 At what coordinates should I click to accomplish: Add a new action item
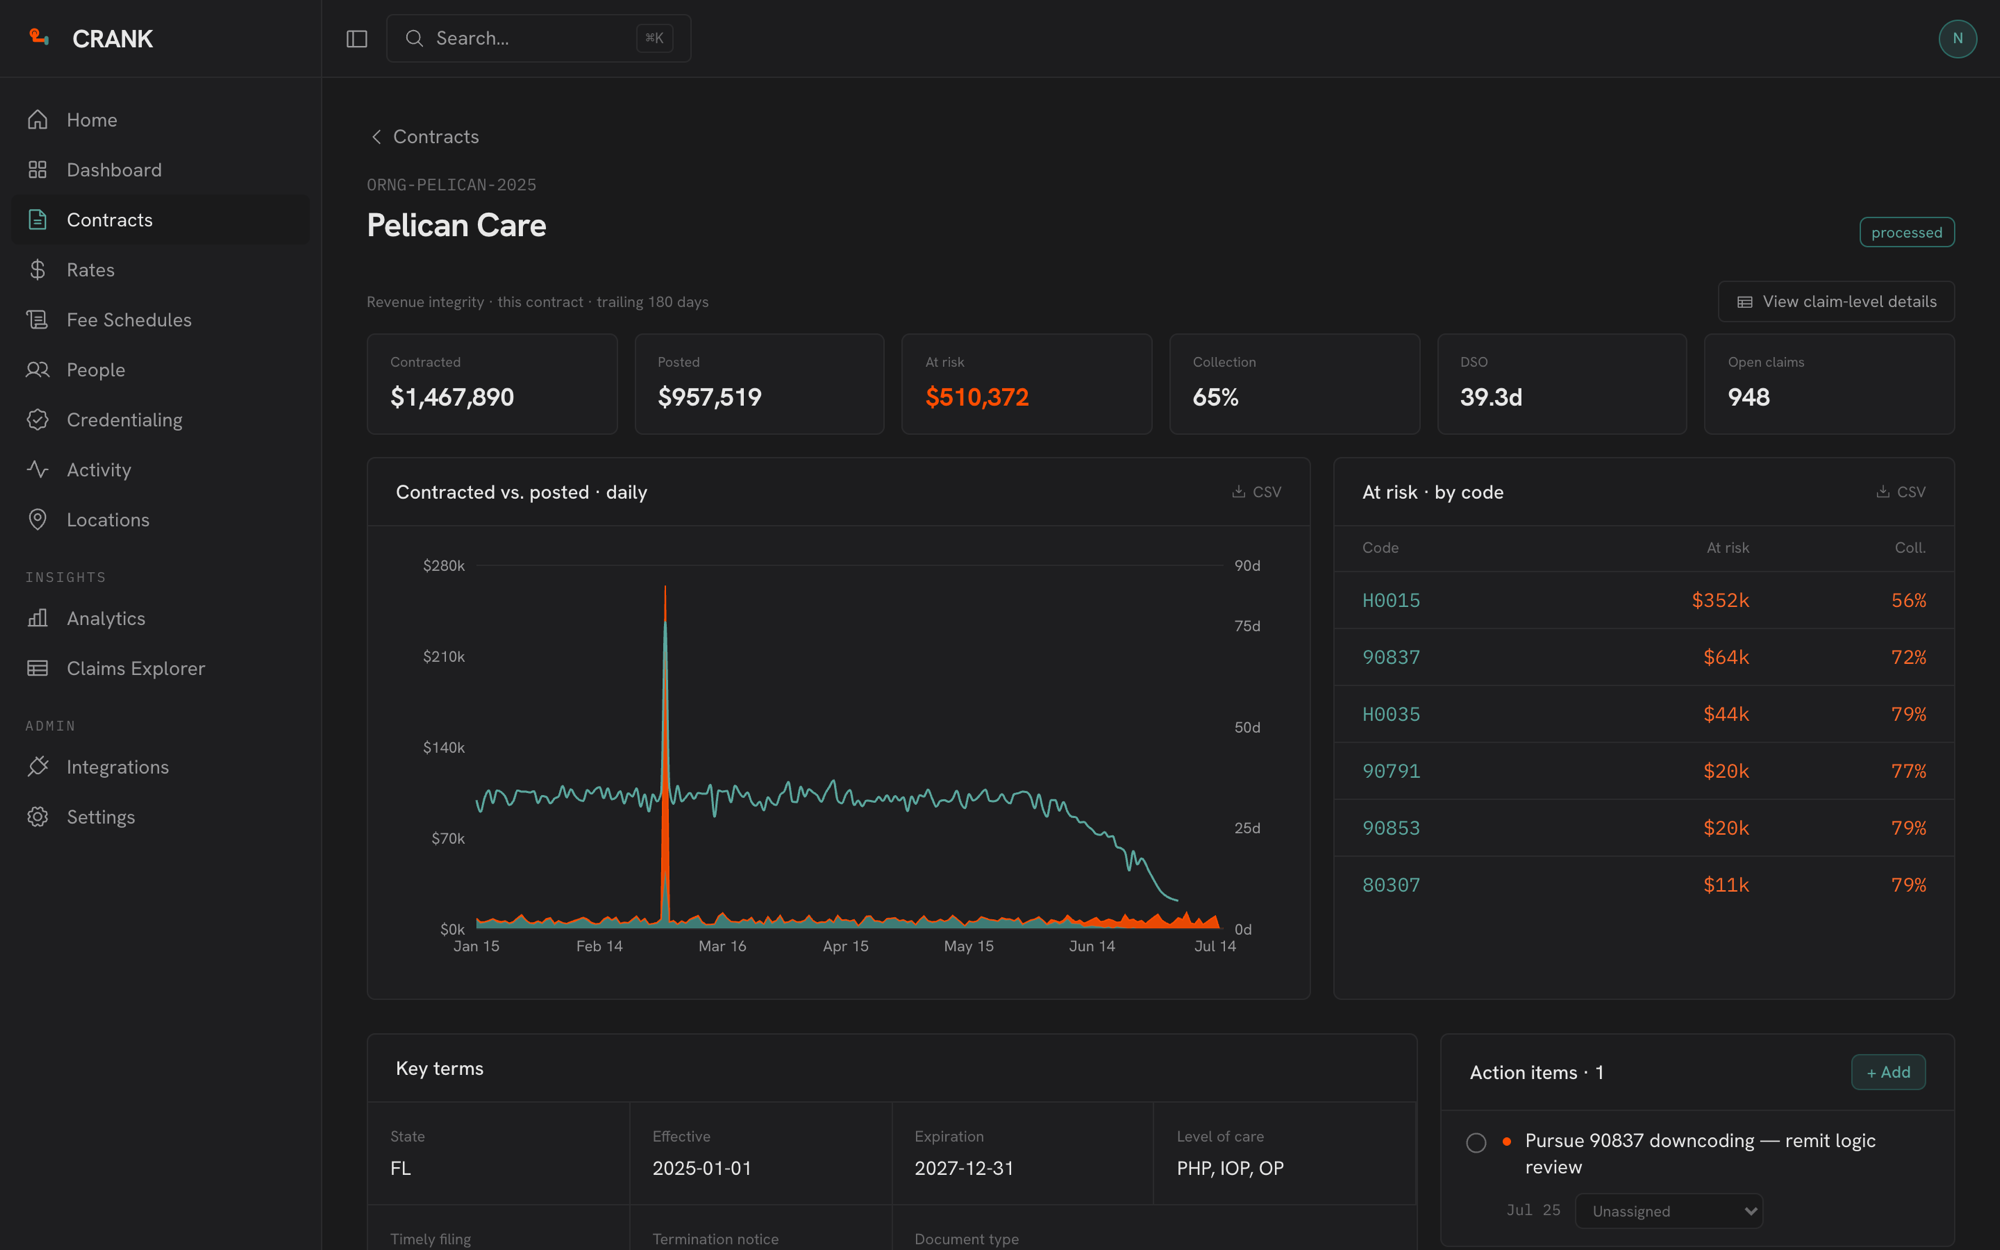[x=1888, y=1072]
